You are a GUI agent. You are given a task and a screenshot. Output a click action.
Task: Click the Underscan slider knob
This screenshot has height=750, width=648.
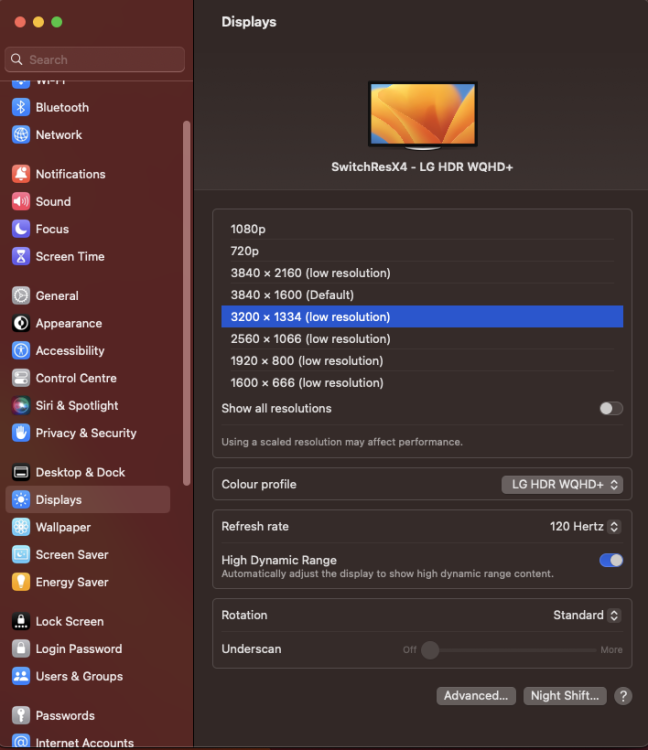430,650
